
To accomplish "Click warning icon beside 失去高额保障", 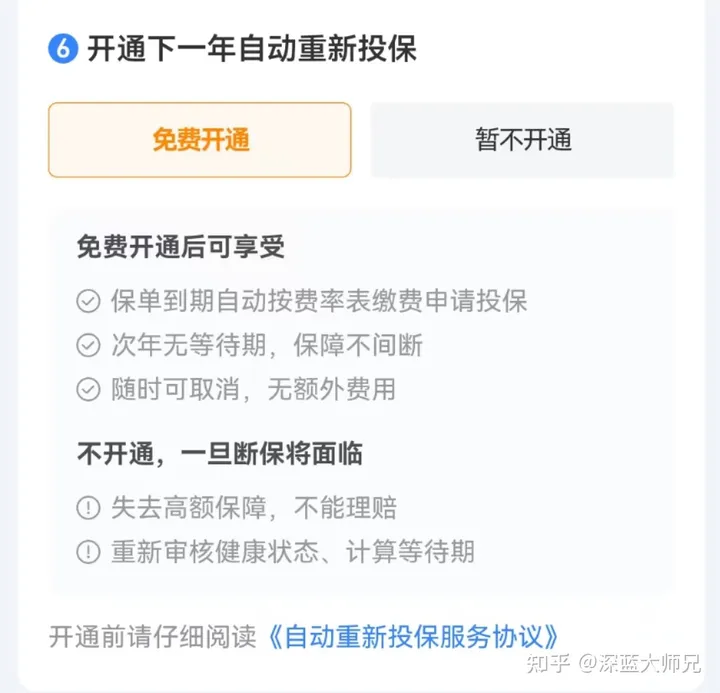I will click(x=88, y=507).
